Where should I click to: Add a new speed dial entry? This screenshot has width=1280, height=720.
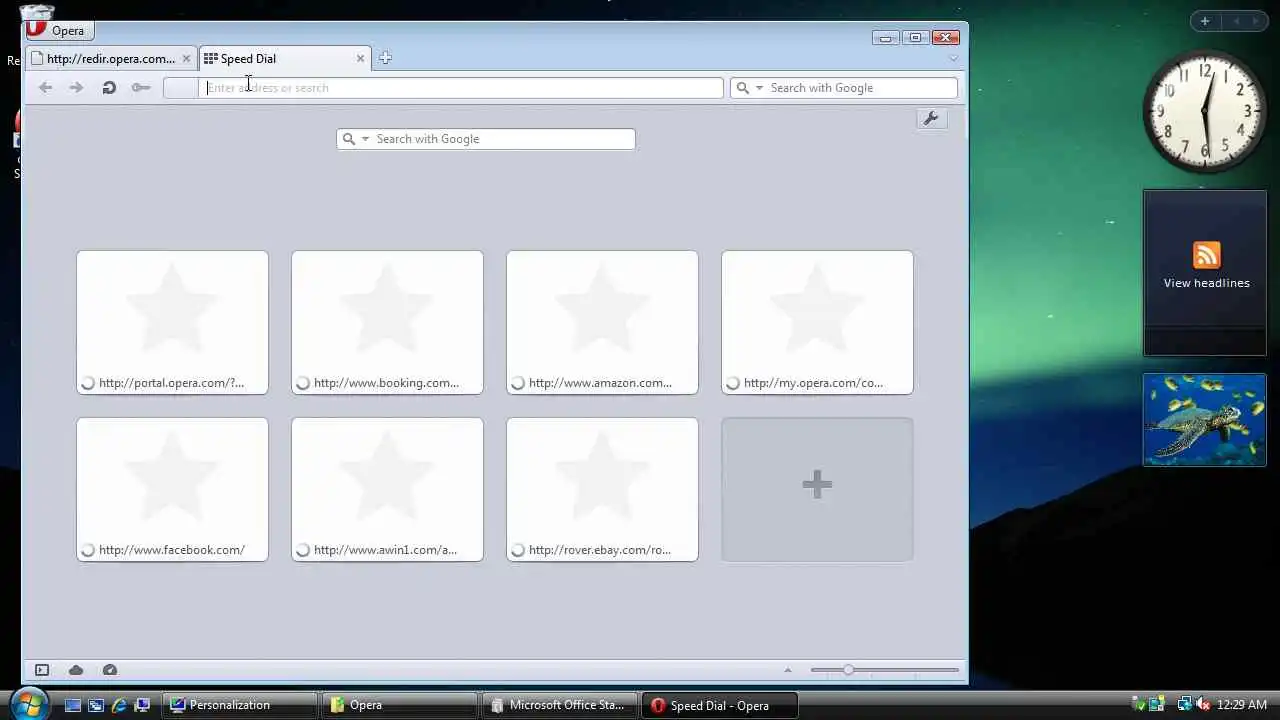pyautogui.click(x=817, y=489)
